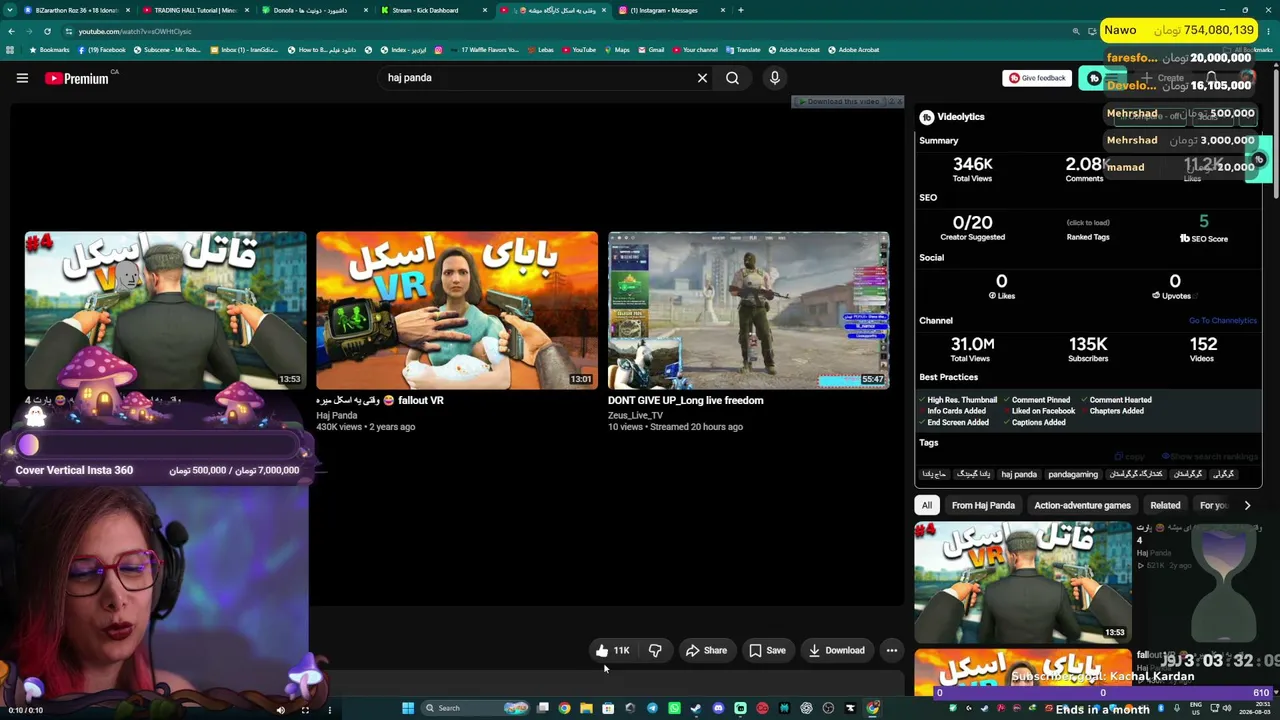Image resolution: width=1280 pixels, height=720 pixels.
Task: Select the Action-adventure games chip
Action: (1082, 505)
